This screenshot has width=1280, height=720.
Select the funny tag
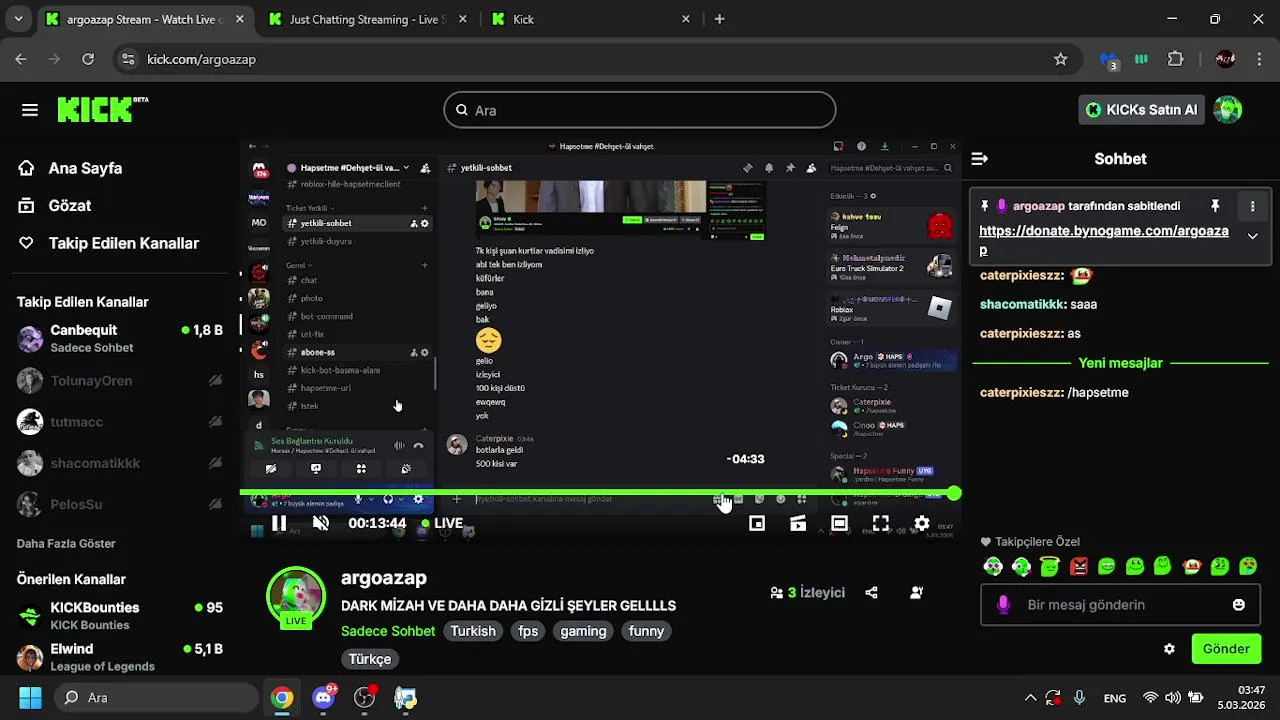646,631
